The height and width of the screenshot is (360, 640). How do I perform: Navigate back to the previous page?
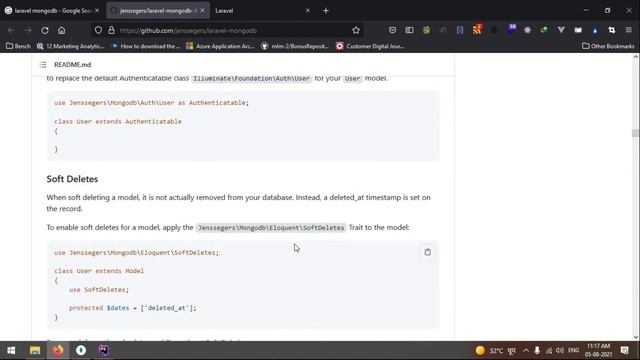(11, 30)
